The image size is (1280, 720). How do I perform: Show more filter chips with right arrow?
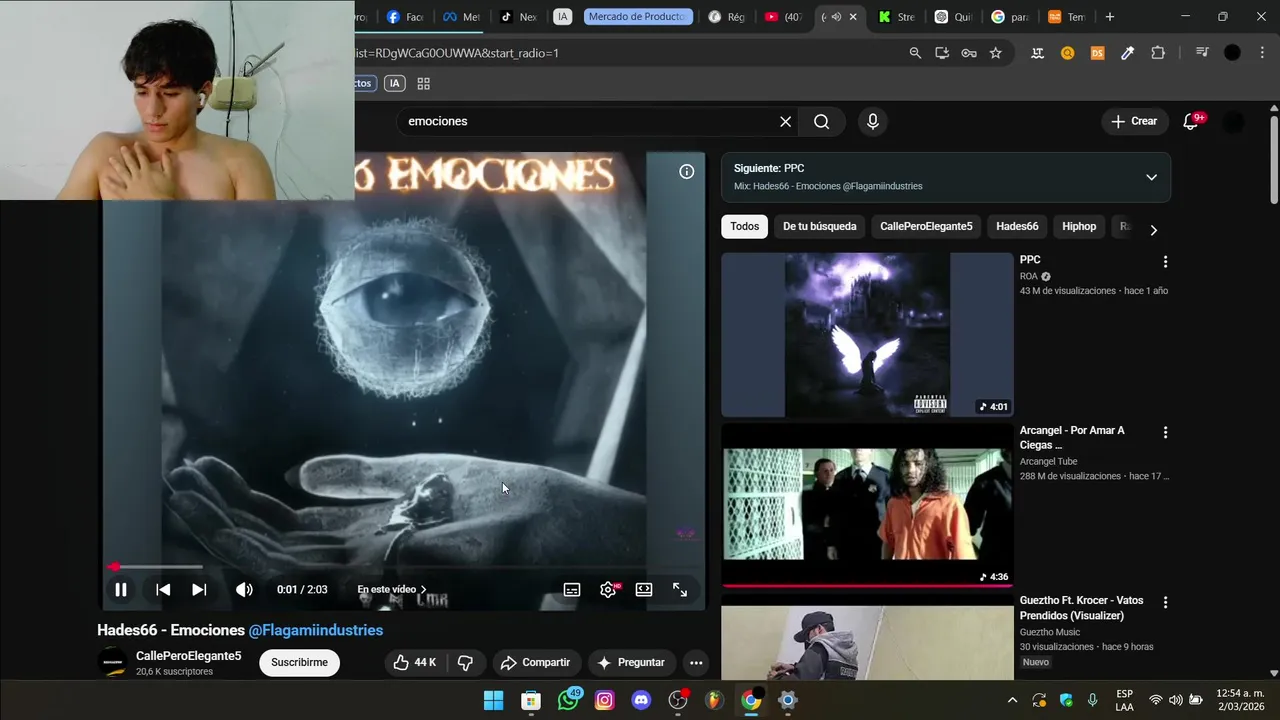click(1153, 230)
